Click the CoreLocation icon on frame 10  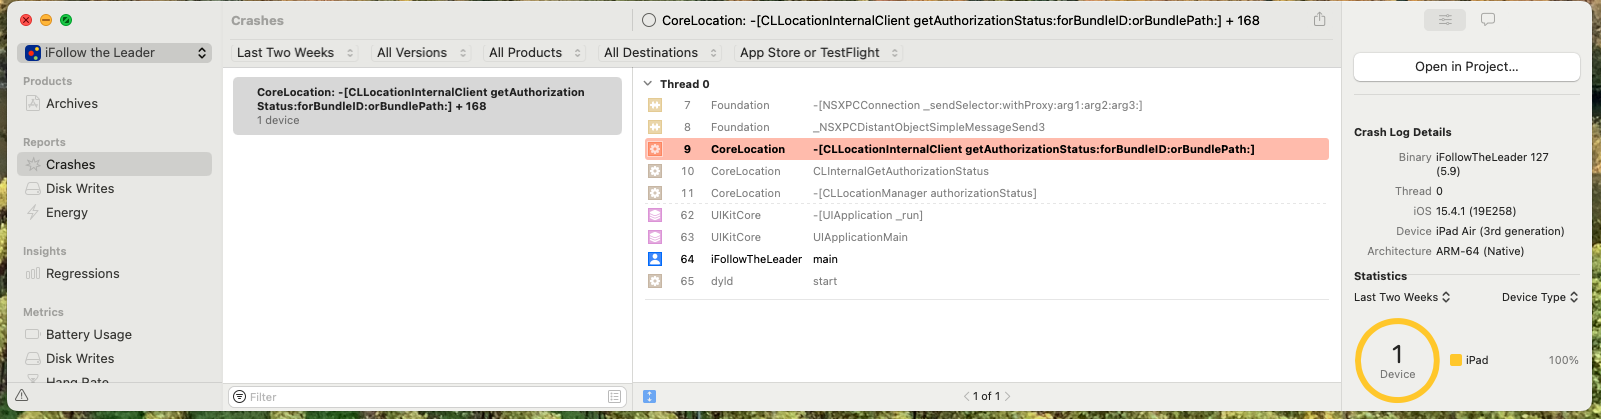coord(655,171)
